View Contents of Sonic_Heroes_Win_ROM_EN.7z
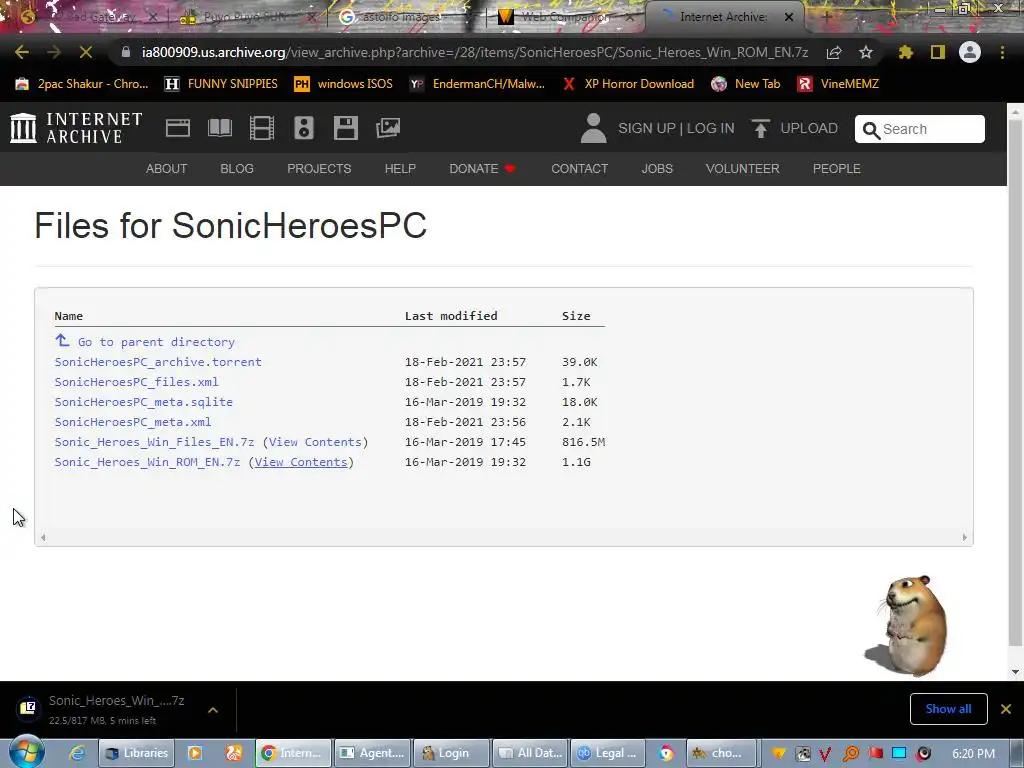The width and height of the screenshot is (1024, 768). (x=301, y=462)
